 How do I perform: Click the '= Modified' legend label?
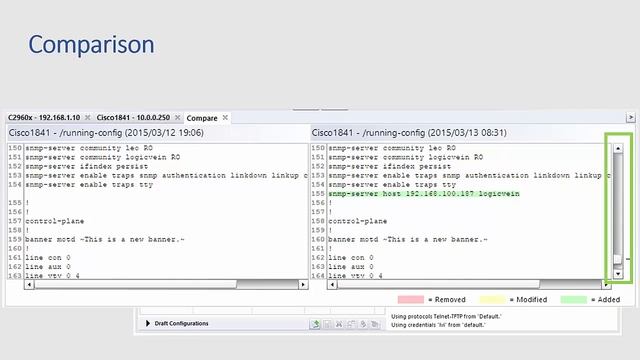(528, 300)
